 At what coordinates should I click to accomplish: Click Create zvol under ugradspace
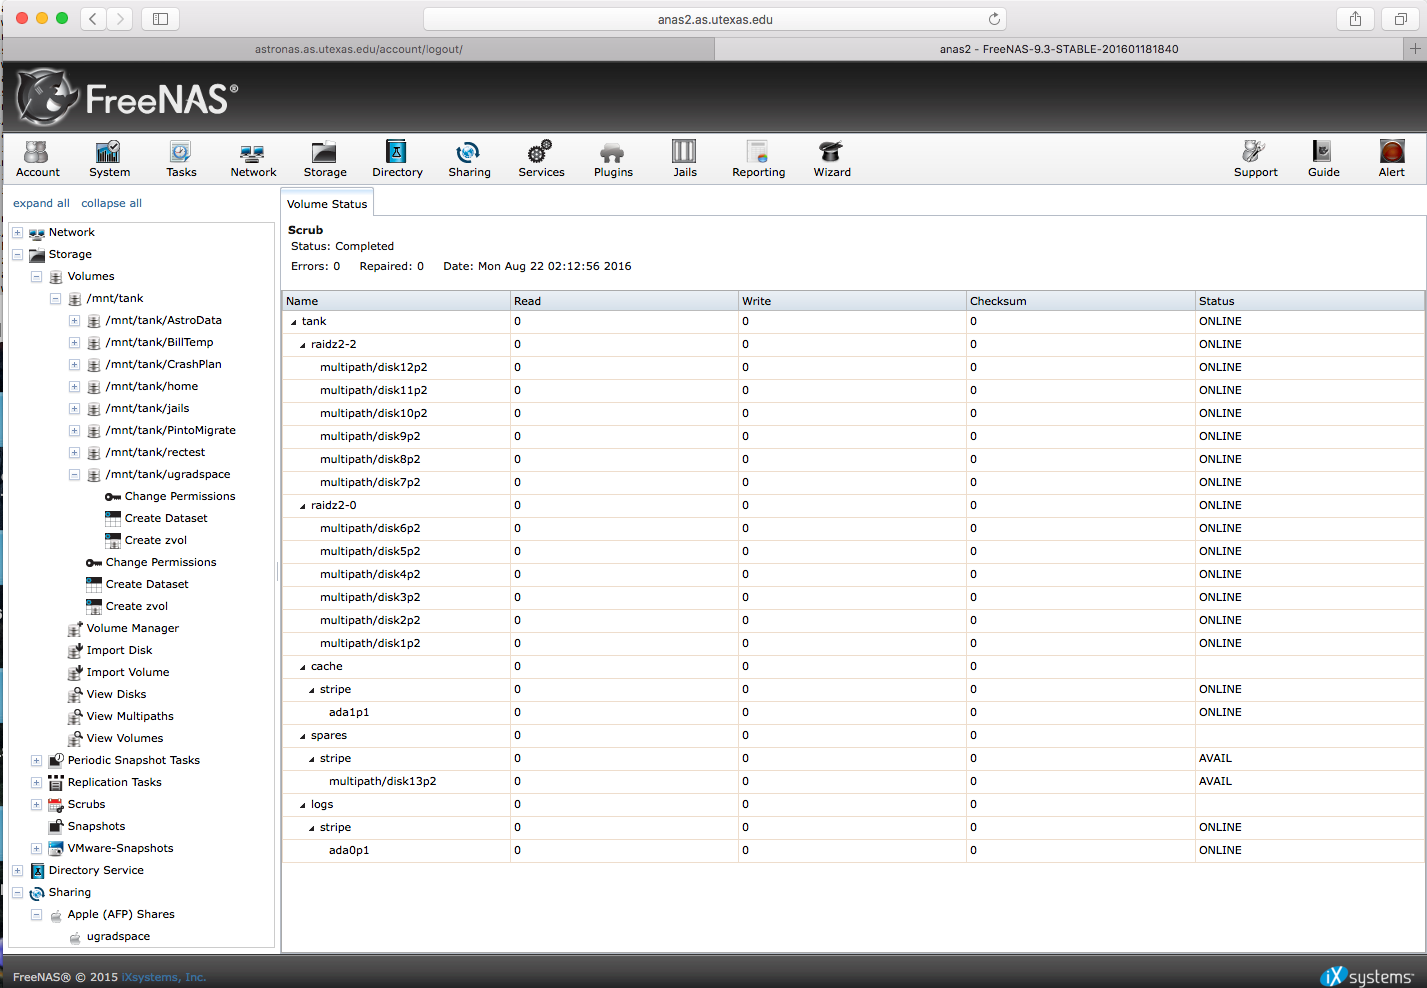click(x=155, y=540)
